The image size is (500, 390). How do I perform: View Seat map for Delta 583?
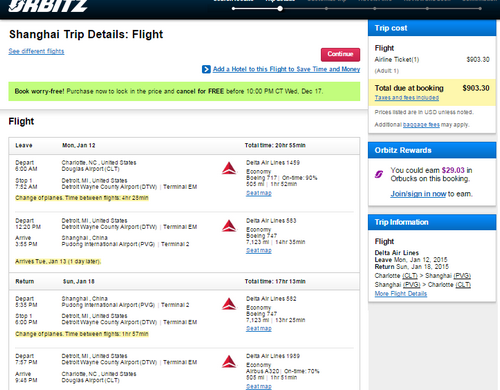(x=259, y=250)
